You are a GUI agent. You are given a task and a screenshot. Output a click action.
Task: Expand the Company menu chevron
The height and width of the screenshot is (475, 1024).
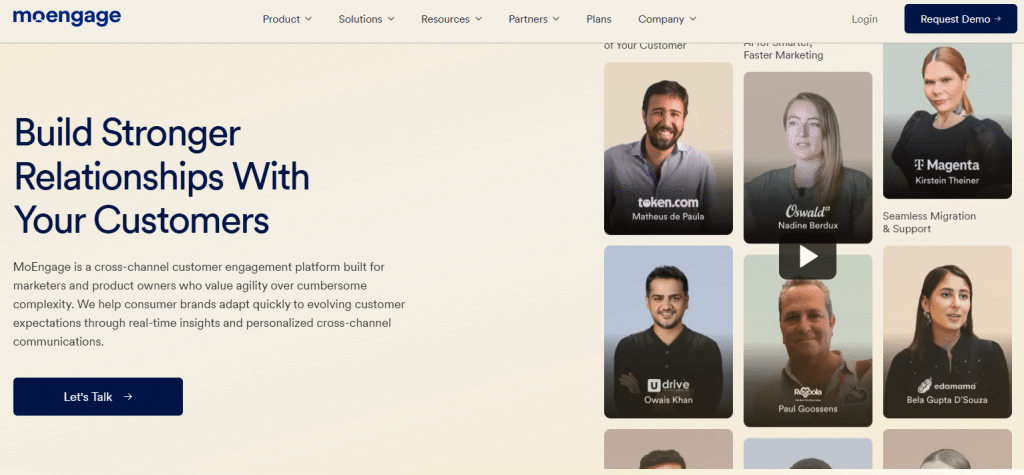tap(693, 19)
